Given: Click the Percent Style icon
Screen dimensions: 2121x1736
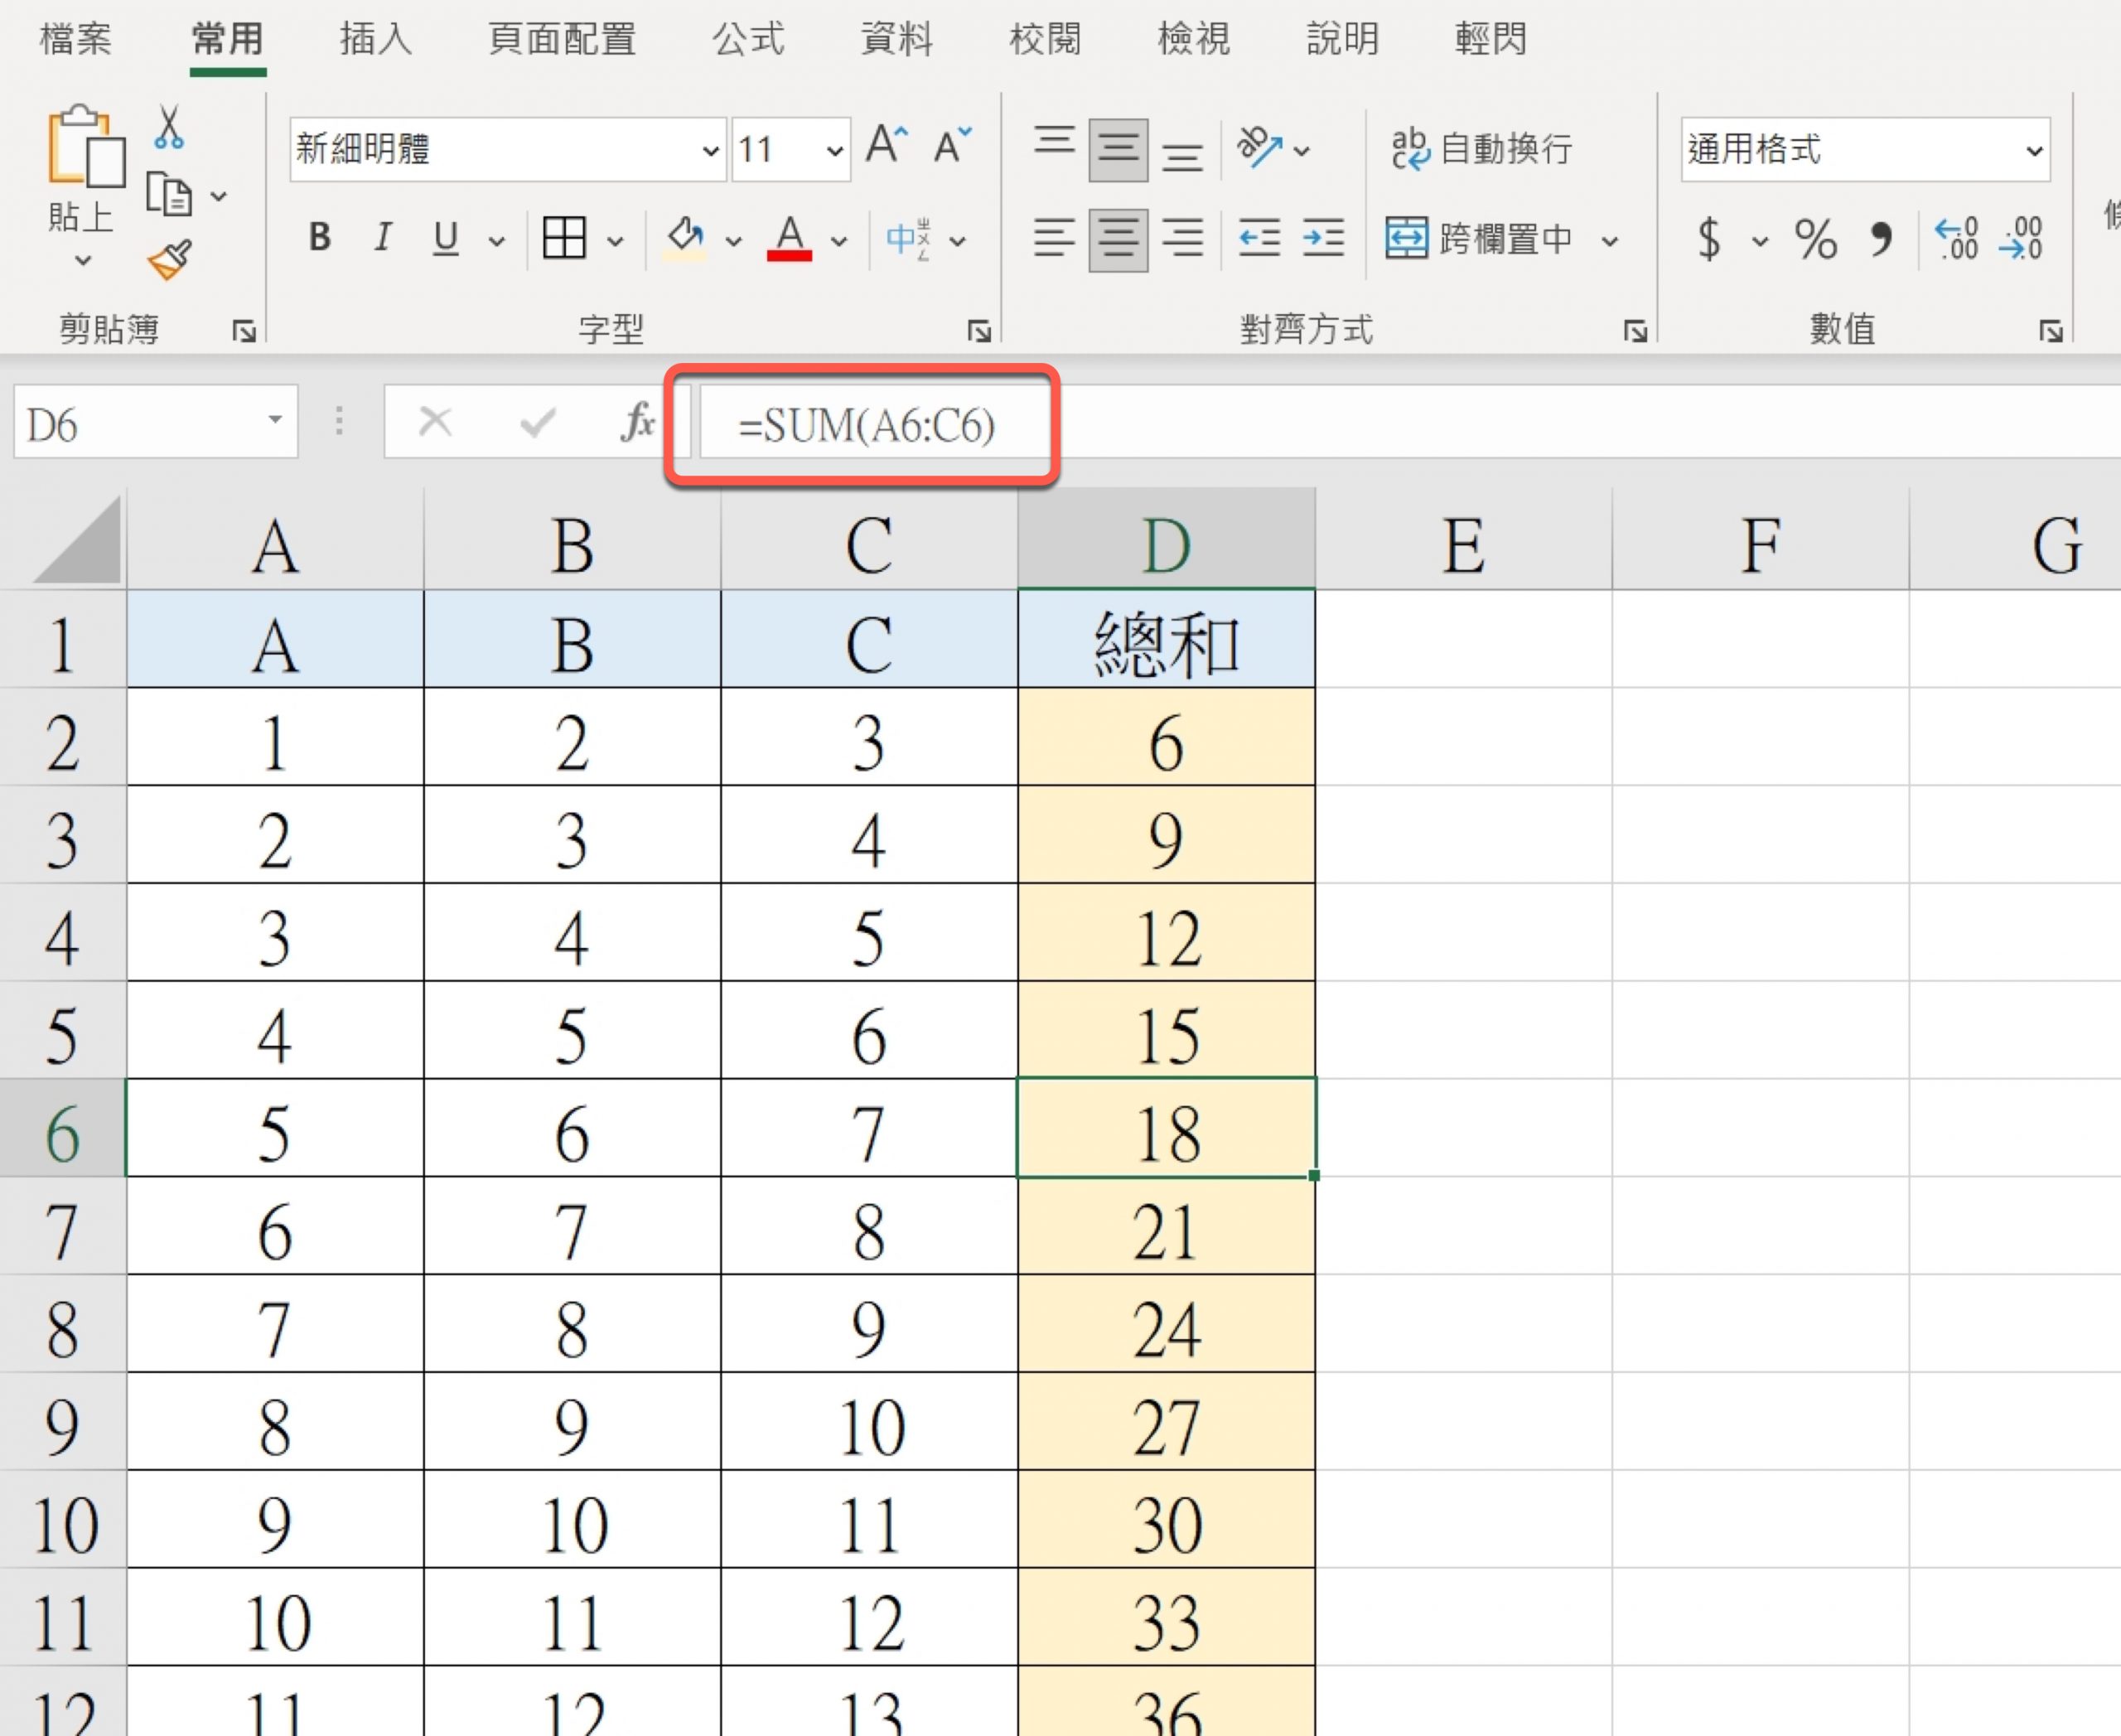Looking at the screenshot, I should [x=1815, y=239].
